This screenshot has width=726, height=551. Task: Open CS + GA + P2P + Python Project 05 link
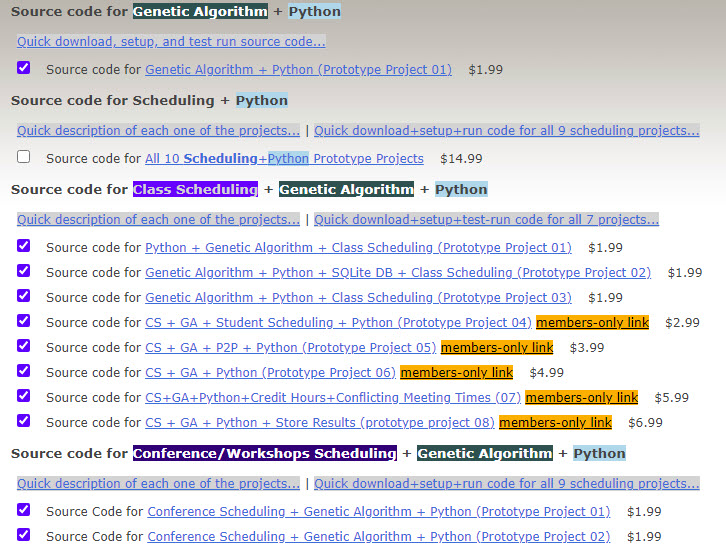point(291,348)
